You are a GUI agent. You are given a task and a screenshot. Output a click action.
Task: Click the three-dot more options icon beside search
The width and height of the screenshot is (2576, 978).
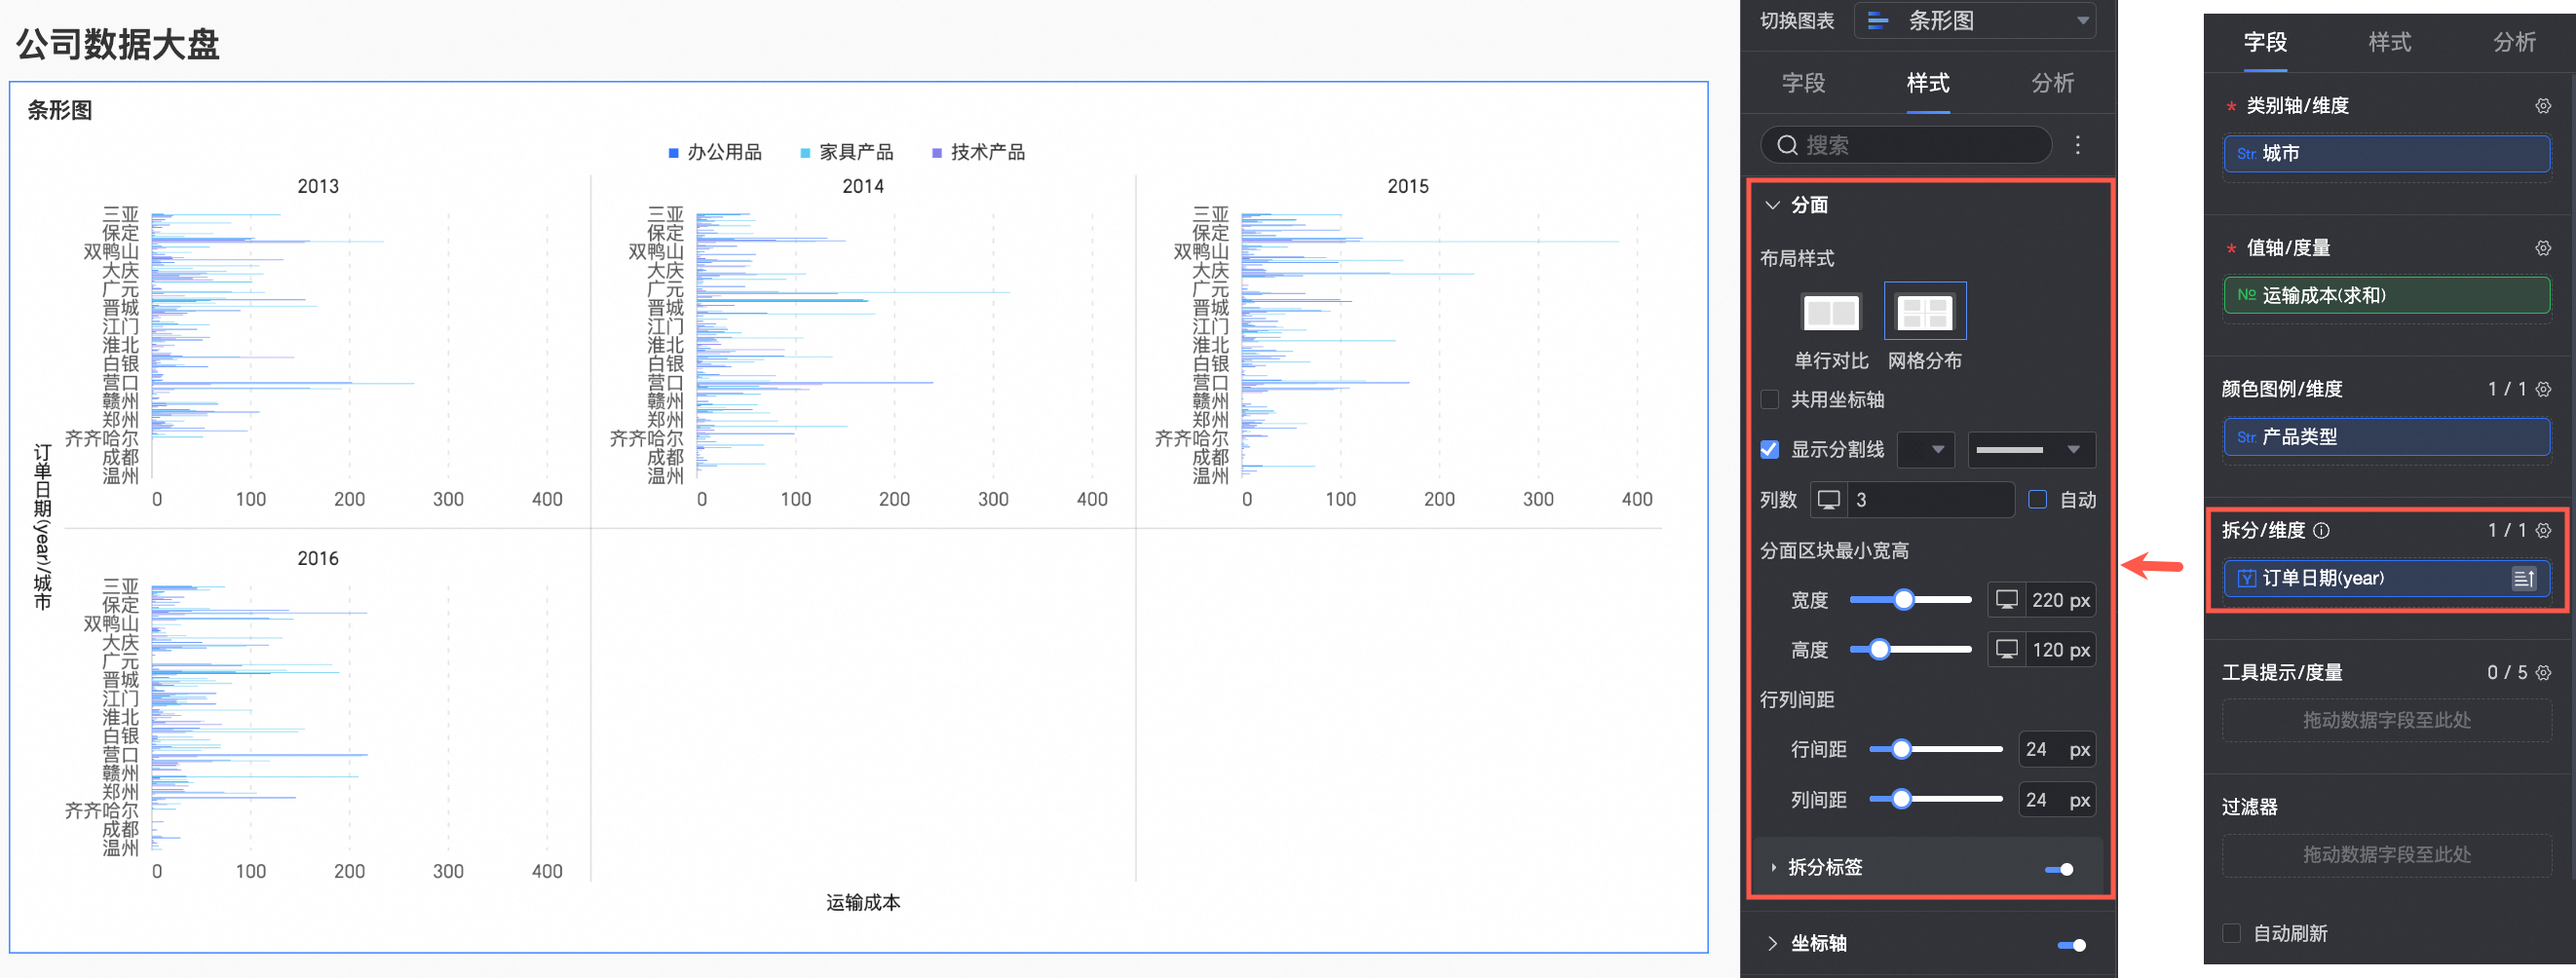[x=2077, y=145]
